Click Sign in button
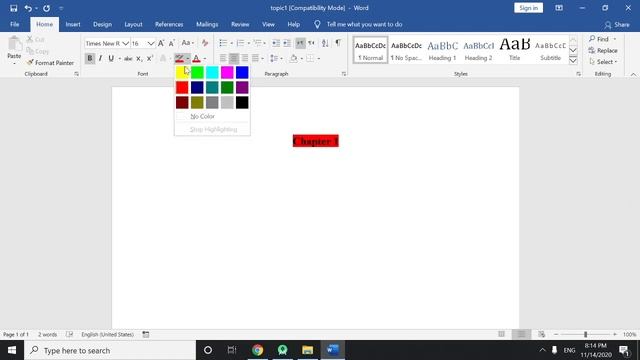640x360 pixels. (528, 8)
